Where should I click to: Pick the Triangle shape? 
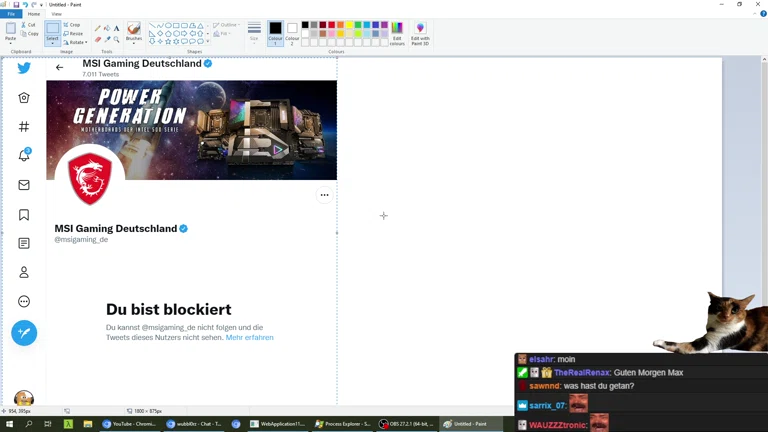[200, 25]
